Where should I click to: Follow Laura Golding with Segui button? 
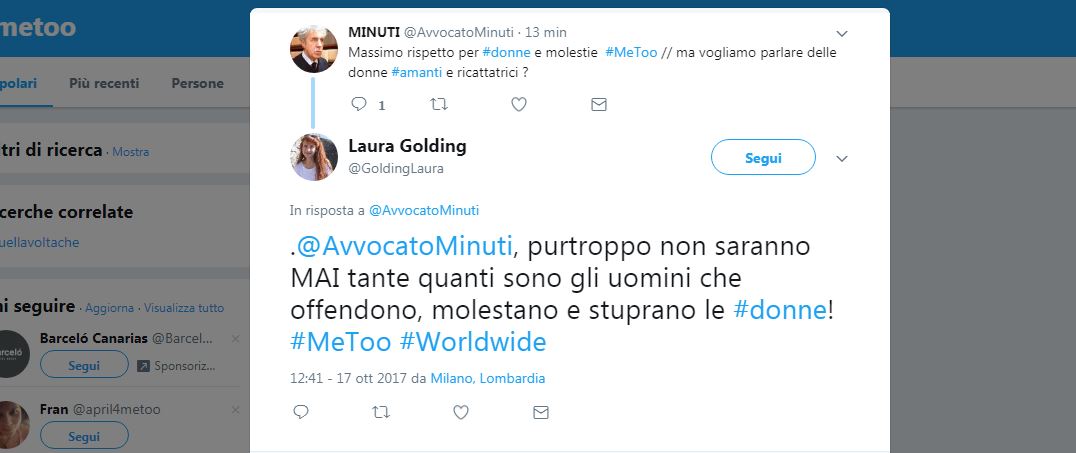coord(763,157)
